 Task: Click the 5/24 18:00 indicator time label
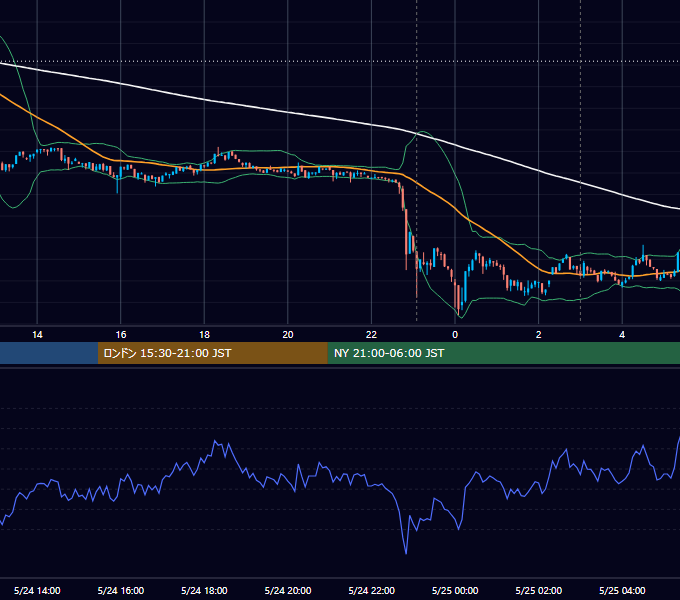(204, 590)
